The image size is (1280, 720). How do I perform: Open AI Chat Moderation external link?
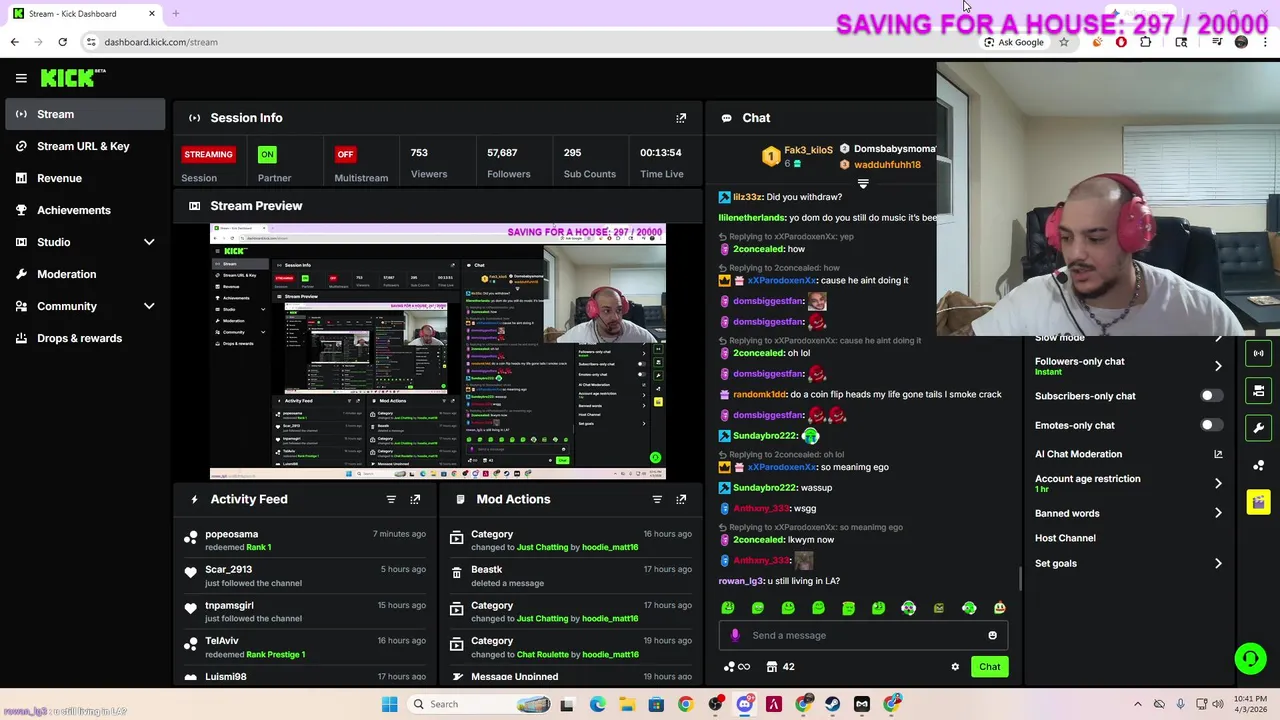click(x=1218, y=454)
